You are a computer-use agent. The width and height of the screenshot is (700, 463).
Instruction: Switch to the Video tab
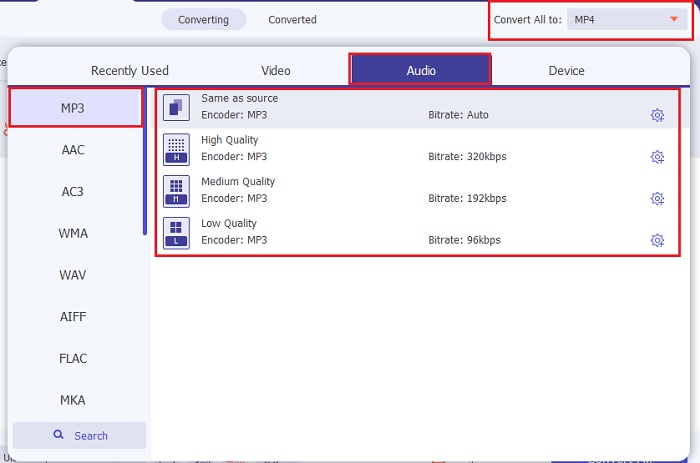click(276, 71)
